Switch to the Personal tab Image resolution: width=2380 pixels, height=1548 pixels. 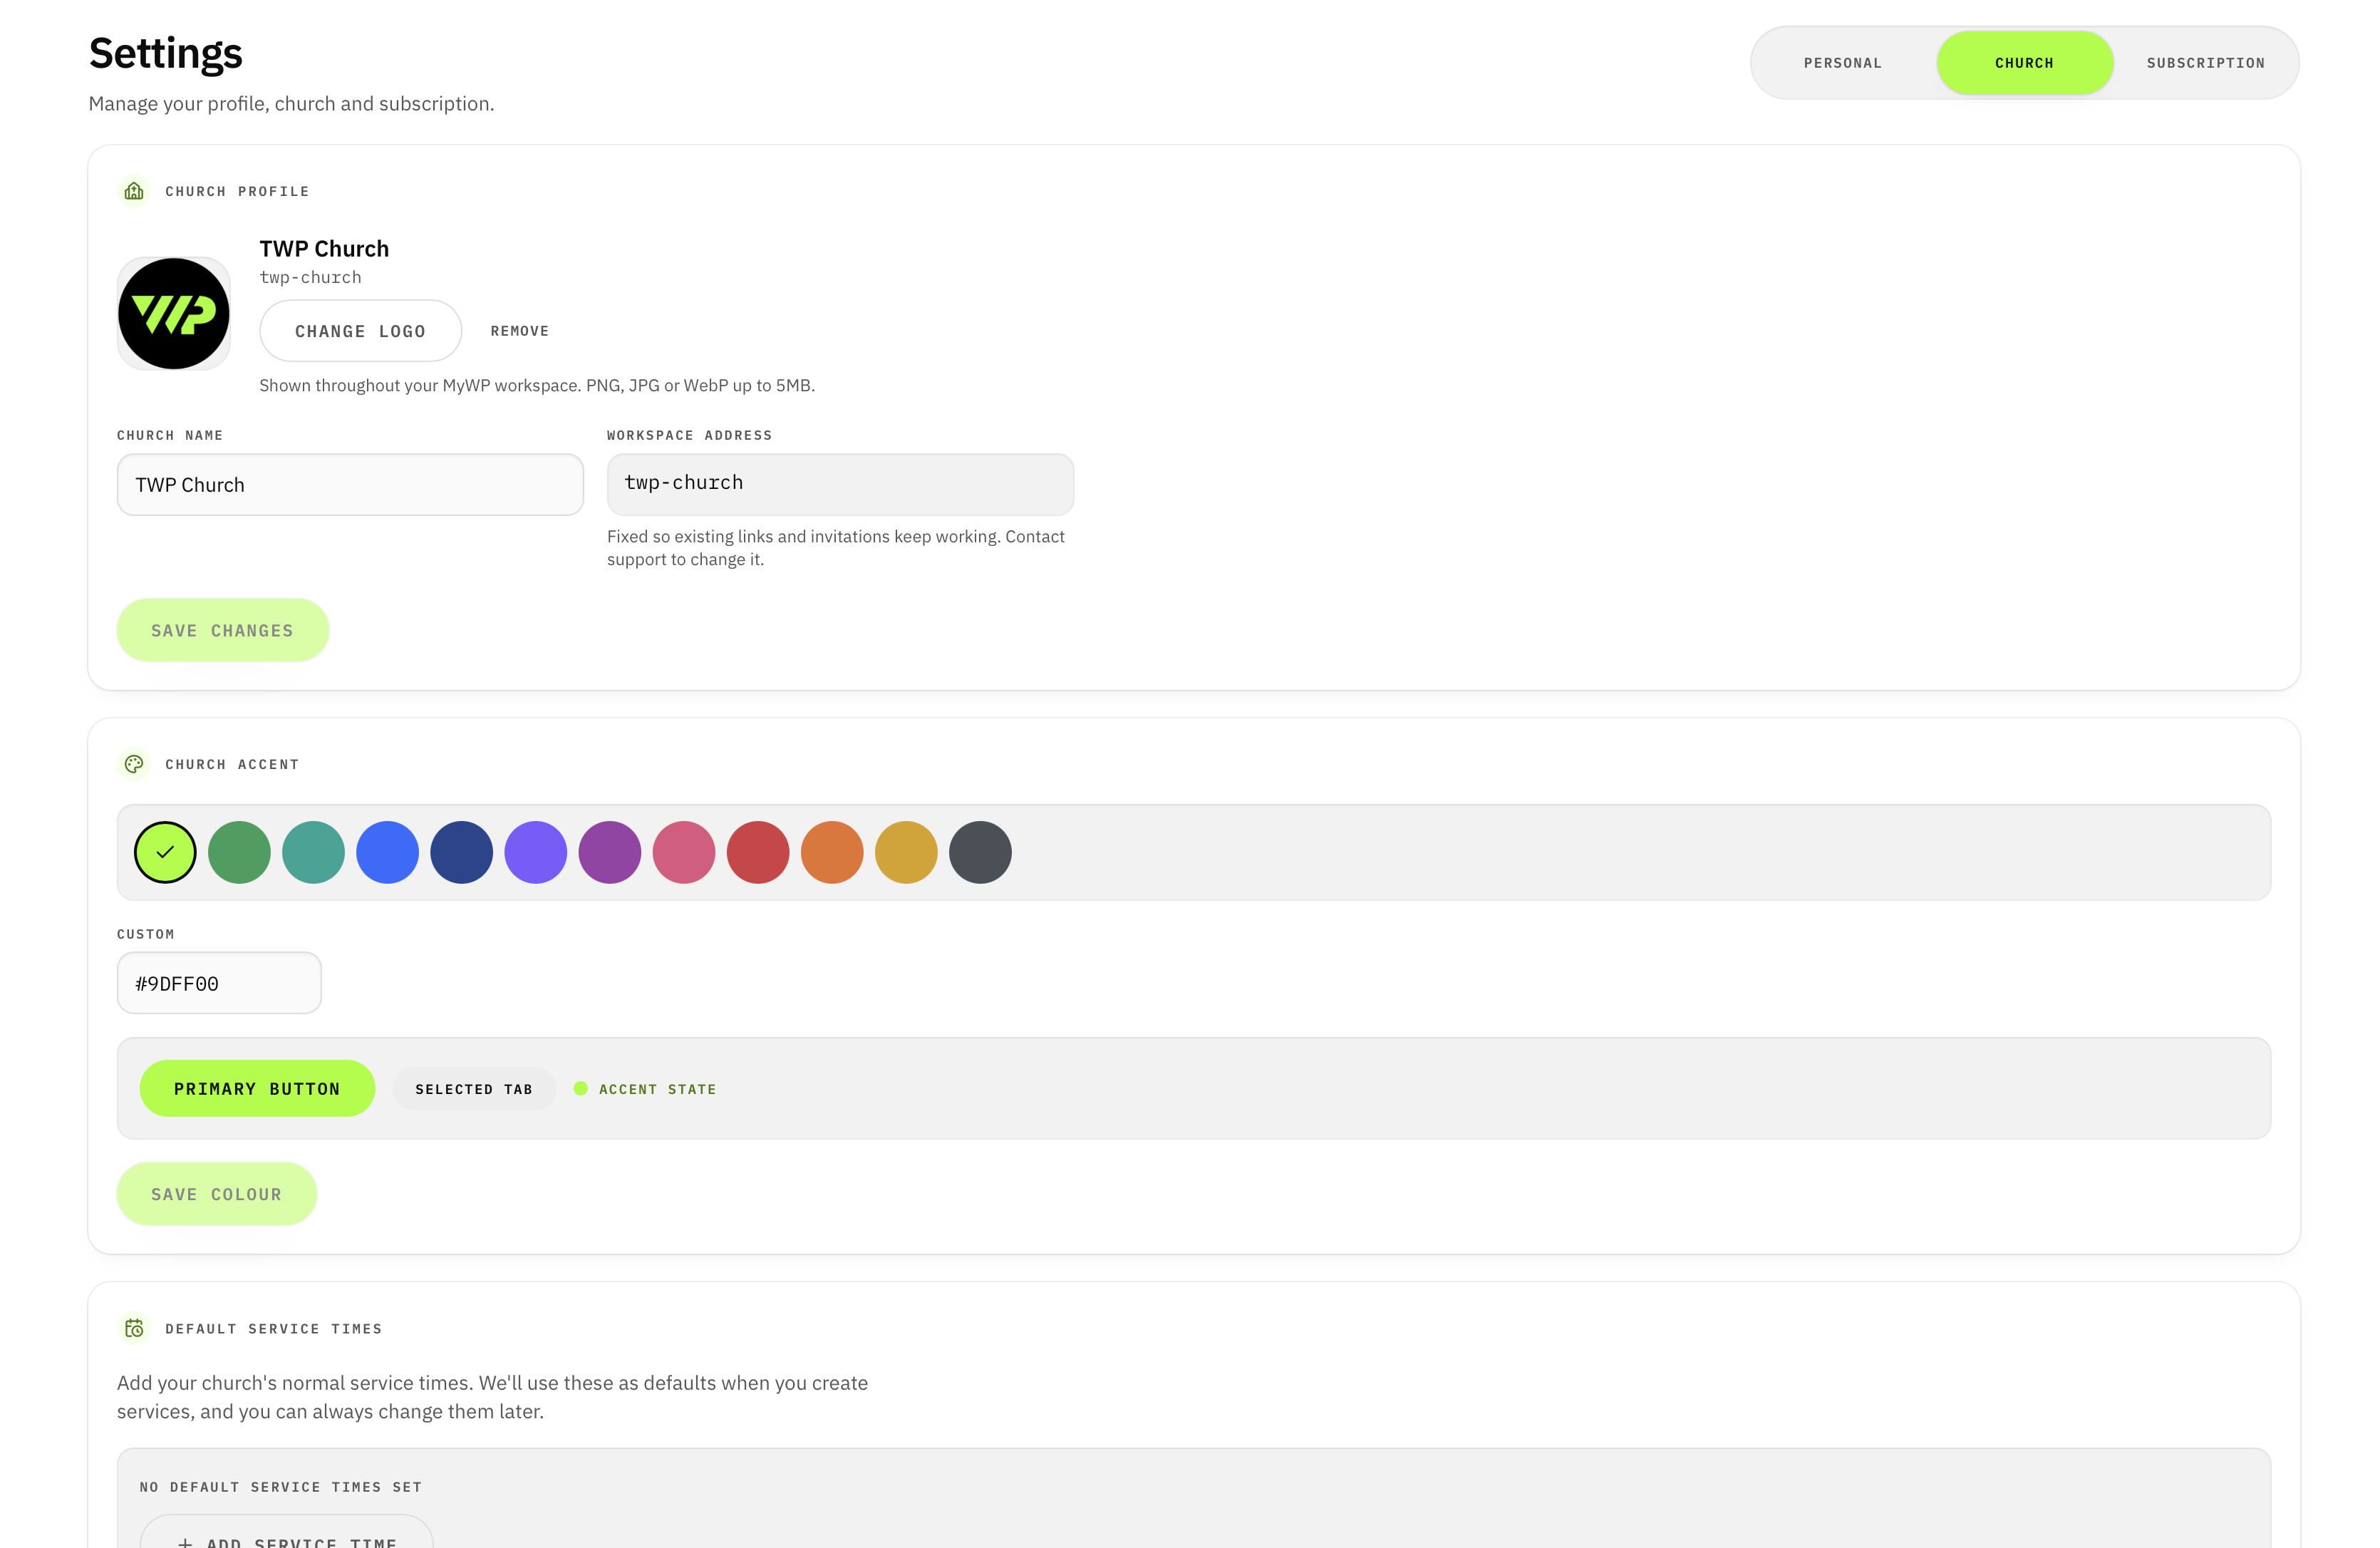[1842, 63]
